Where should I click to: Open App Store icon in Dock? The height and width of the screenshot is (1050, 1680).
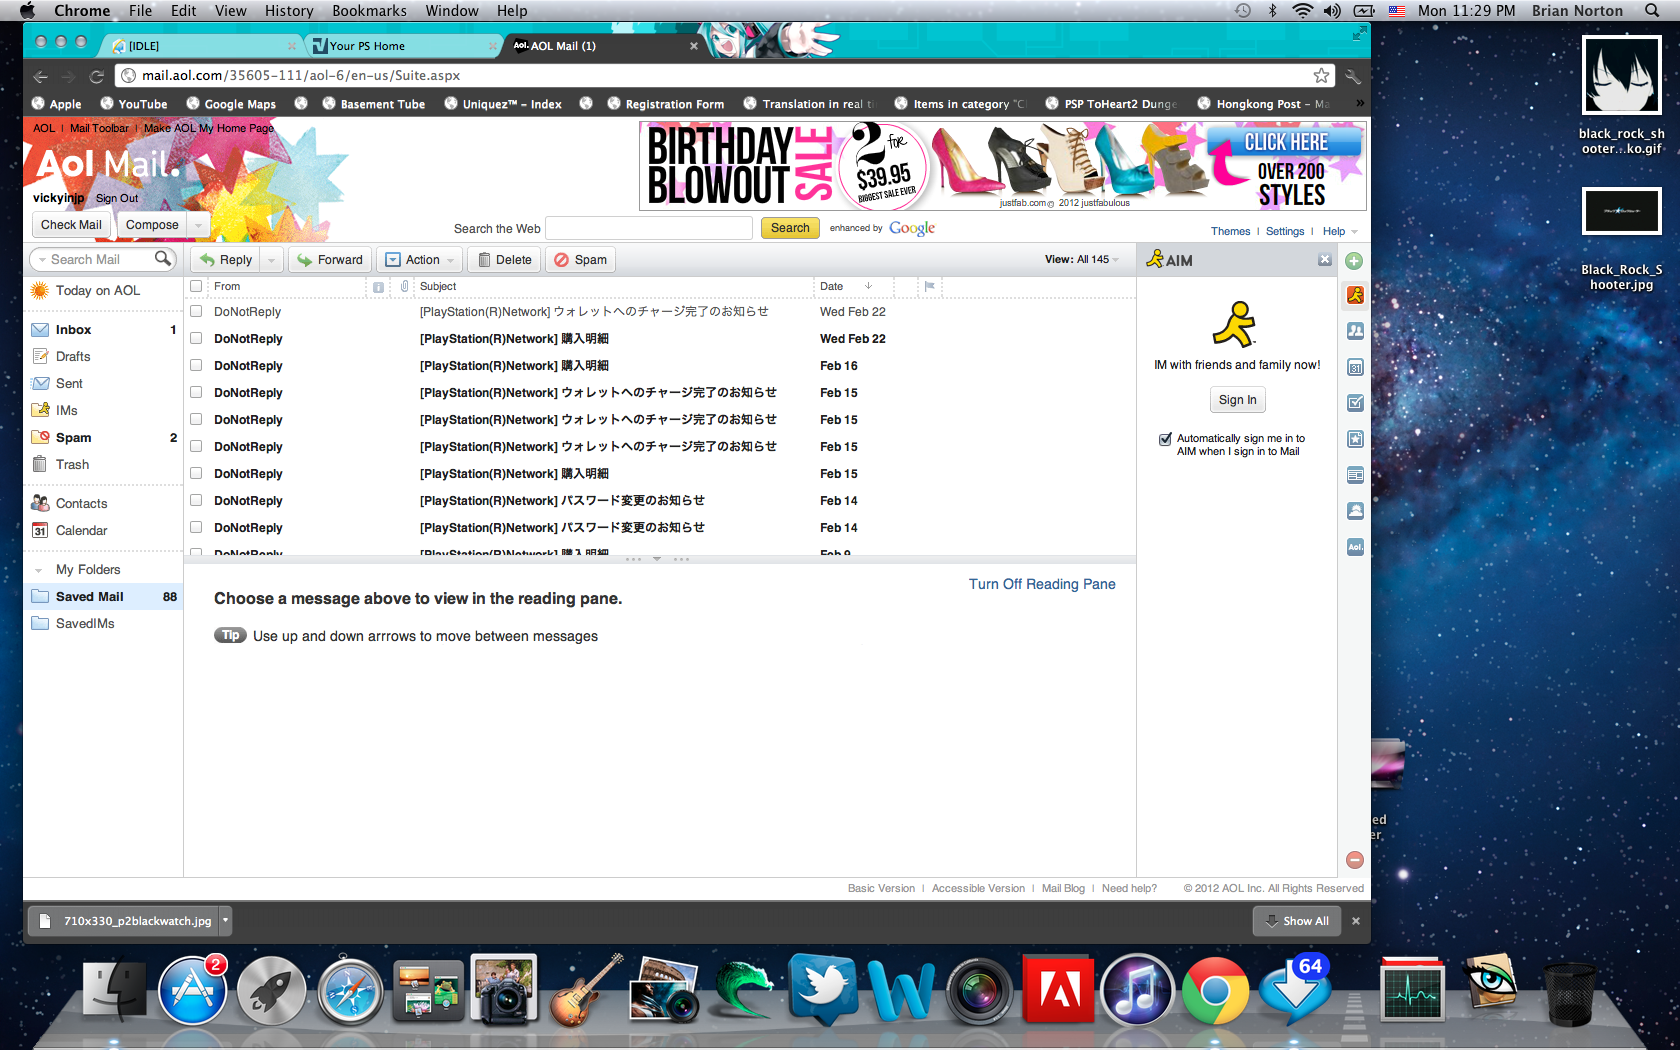click(x=192, y=990)
